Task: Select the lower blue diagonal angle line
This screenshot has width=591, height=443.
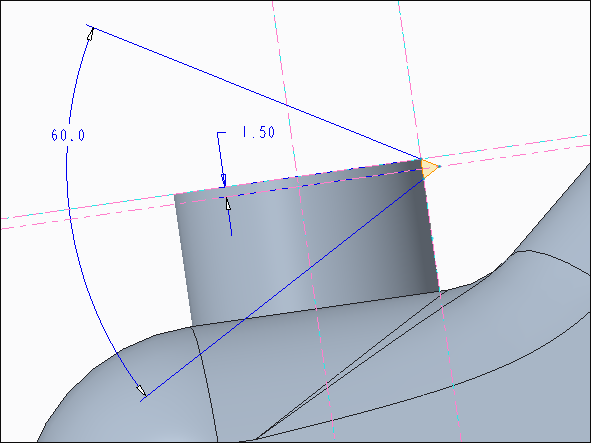Action: coord(283,288)
